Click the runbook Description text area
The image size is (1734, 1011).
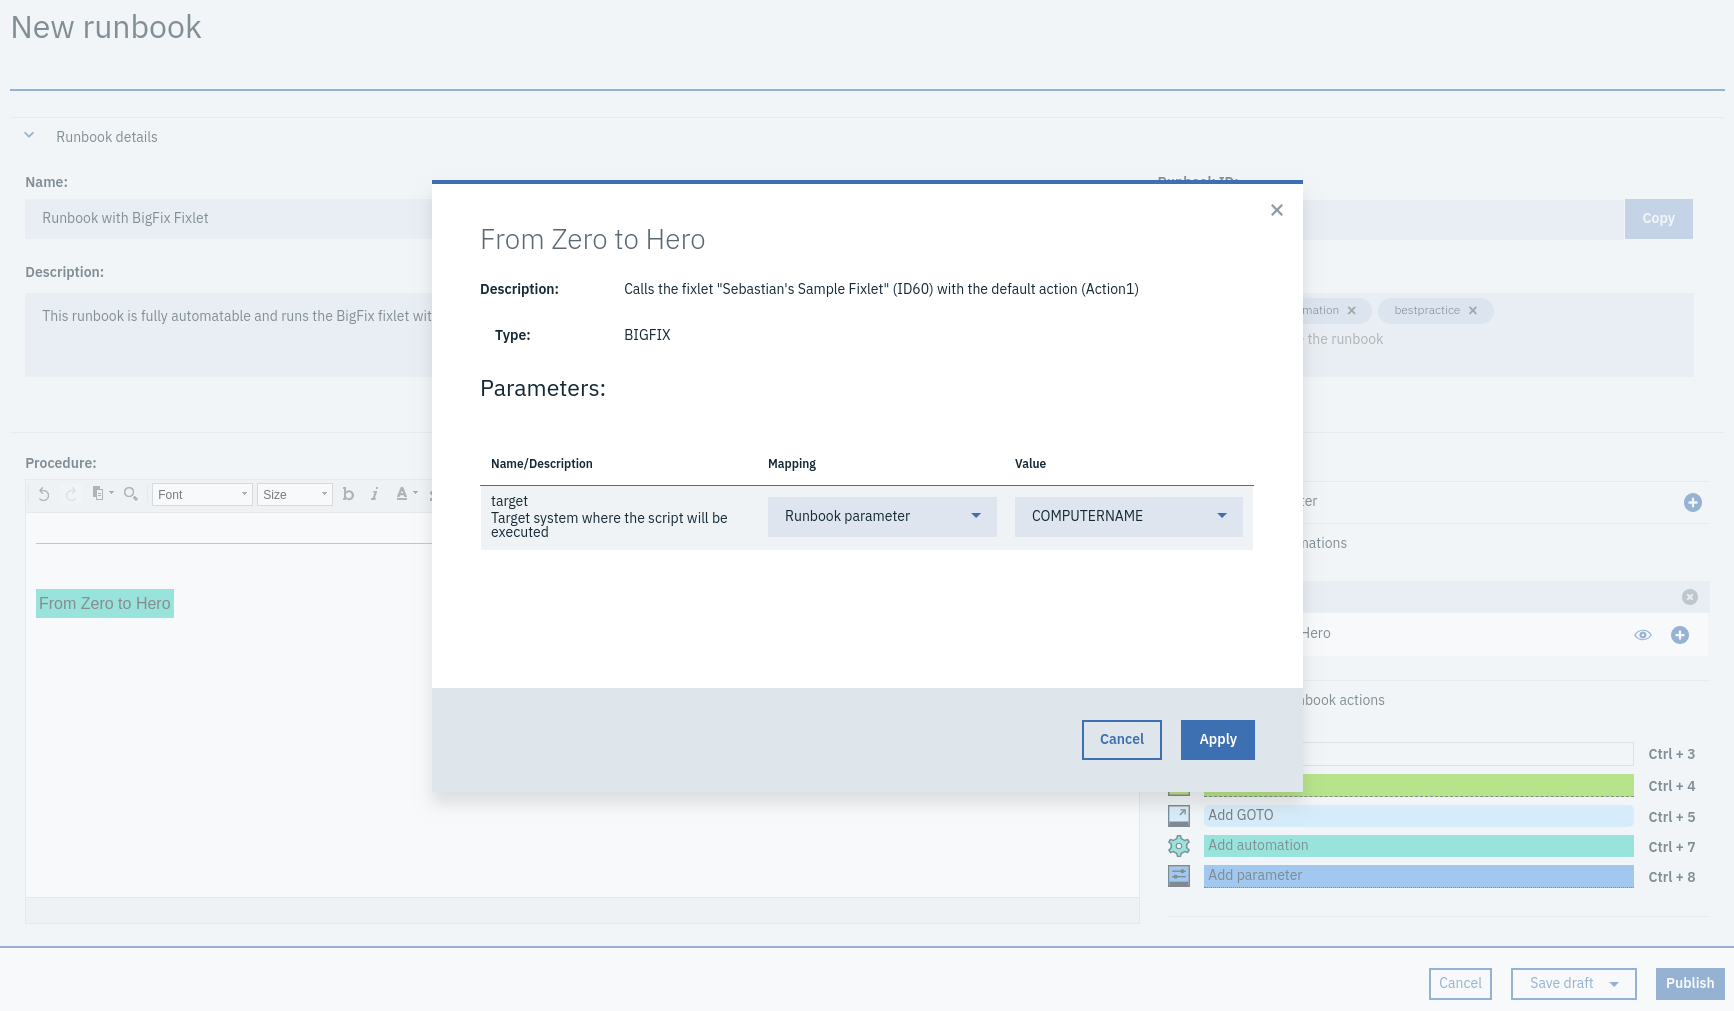pos(228,335)
